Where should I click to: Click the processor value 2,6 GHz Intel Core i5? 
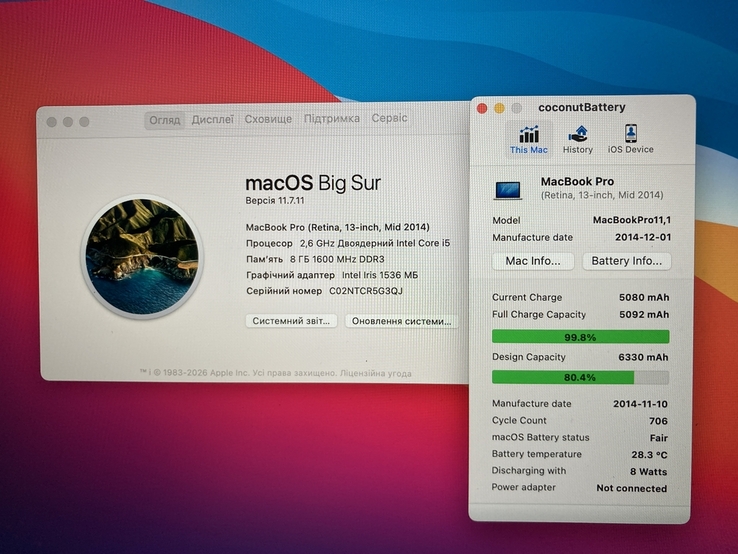375,243
